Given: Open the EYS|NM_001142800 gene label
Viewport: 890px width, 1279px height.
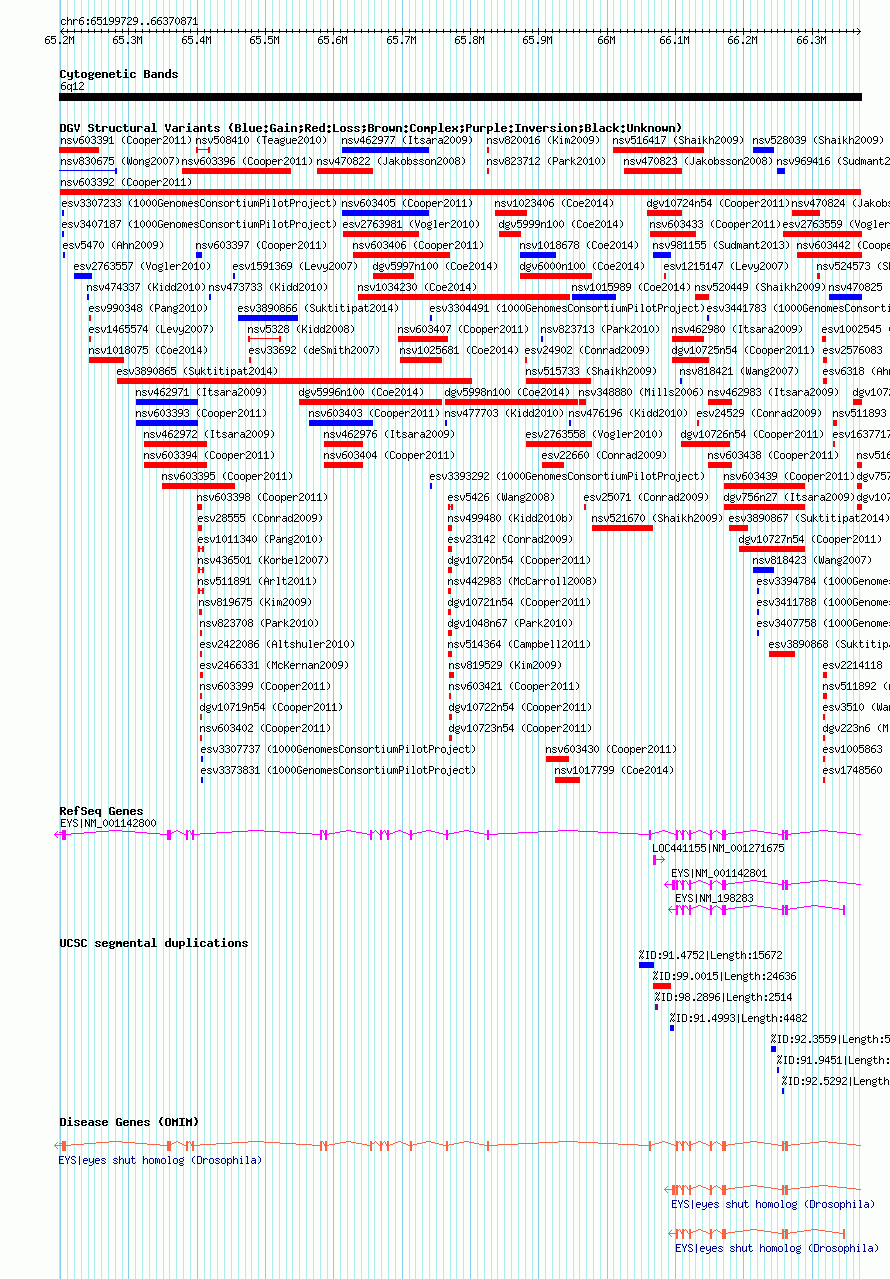Looking at the screenshot, I should [x=108, y=823].
